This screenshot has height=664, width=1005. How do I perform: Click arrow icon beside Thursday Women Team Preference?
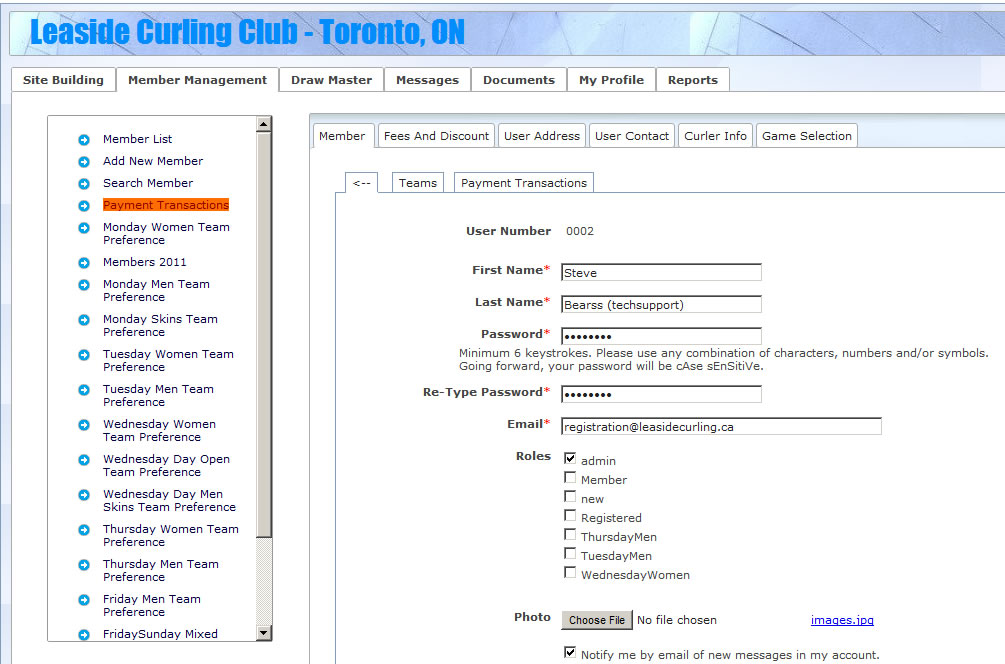(84, 530)
